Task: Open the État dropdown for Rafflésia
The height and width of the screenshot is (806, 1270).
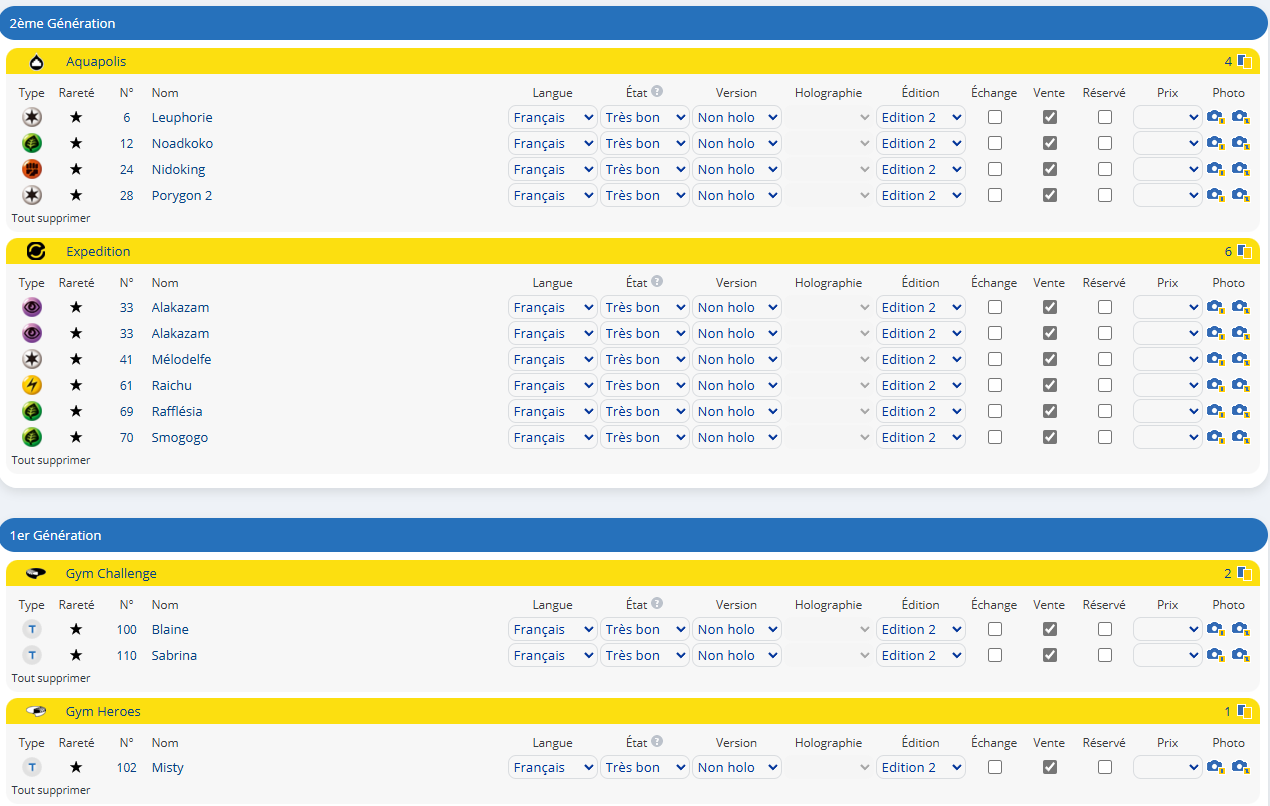Action: [x=645, y=411]
